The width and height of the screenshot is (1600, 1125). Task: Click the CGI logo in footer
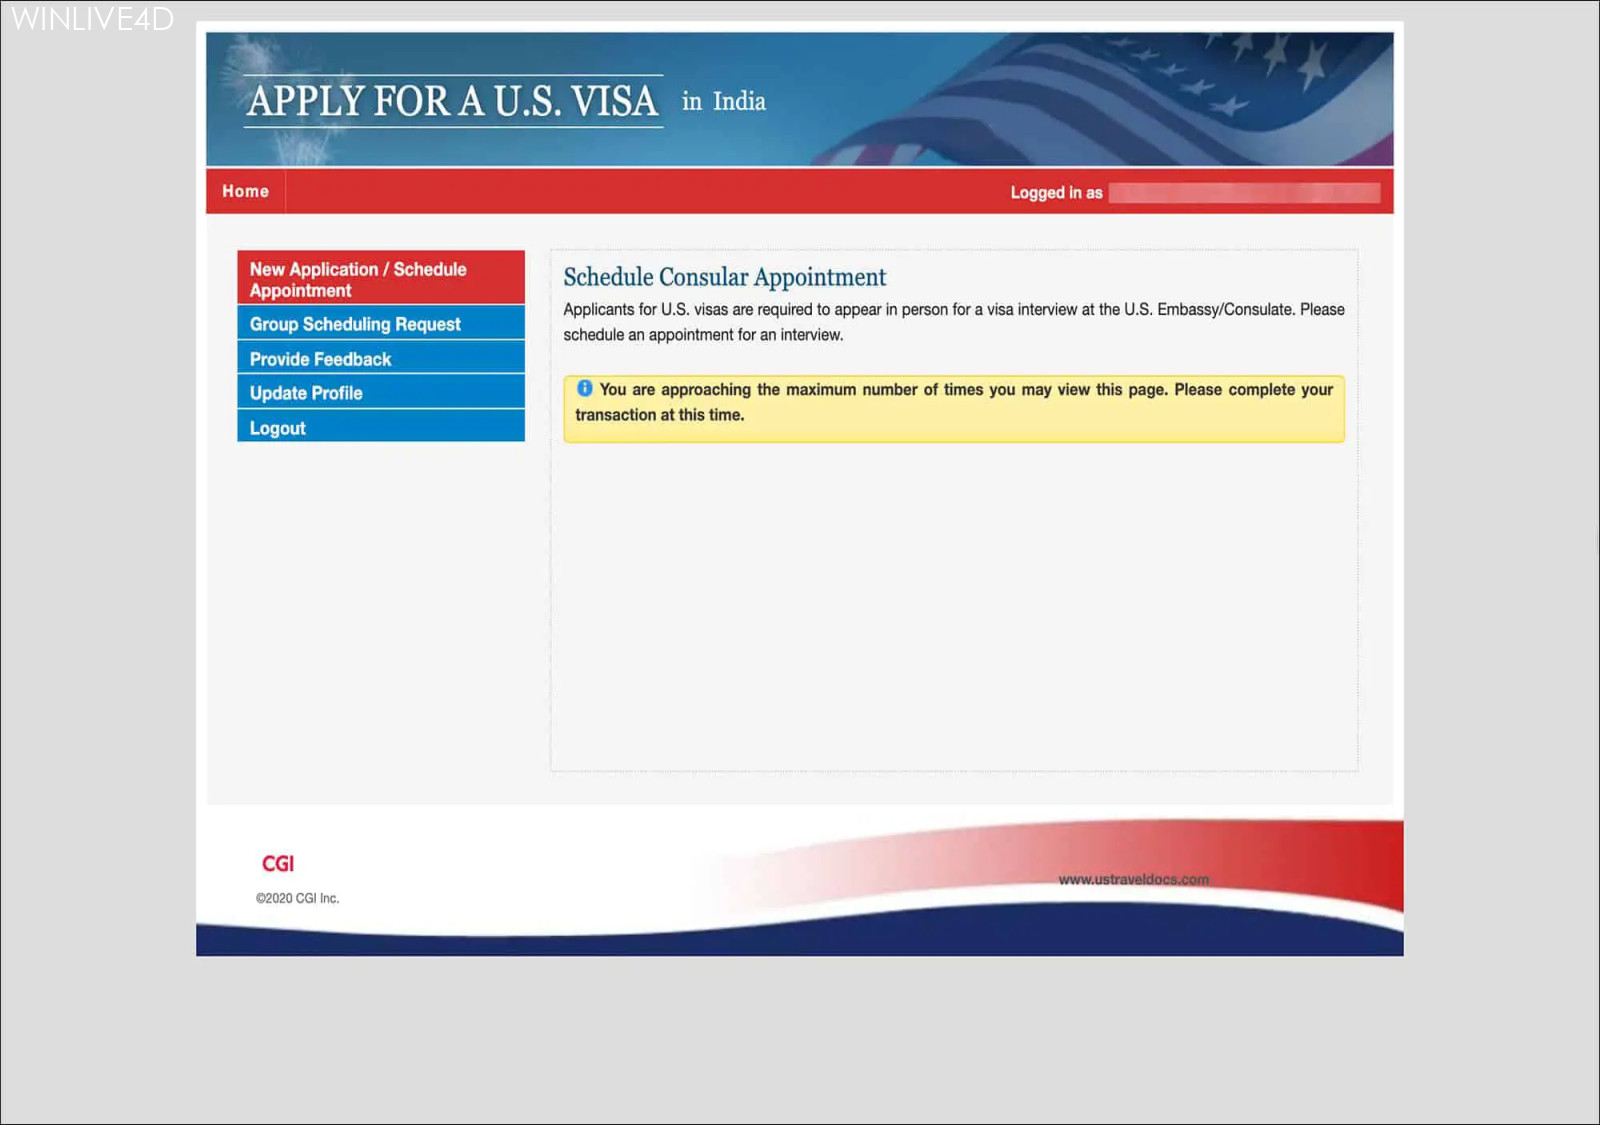pyautogui.click(x=278, y=864)
